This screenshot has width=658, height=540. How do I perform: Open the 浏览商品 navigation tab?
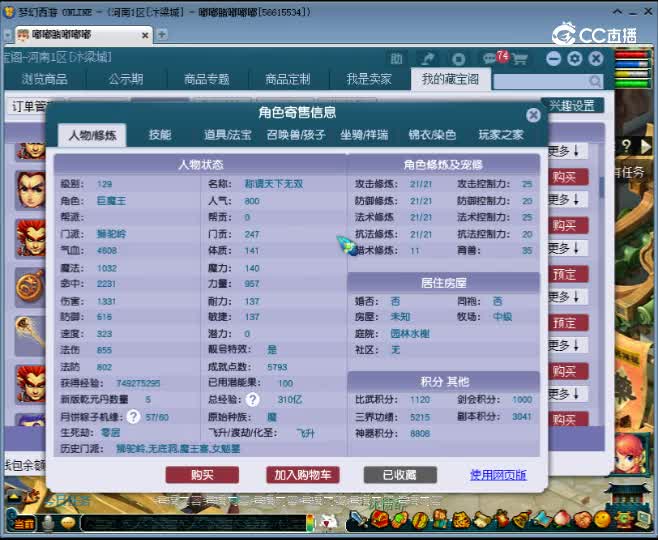(44, 79)
